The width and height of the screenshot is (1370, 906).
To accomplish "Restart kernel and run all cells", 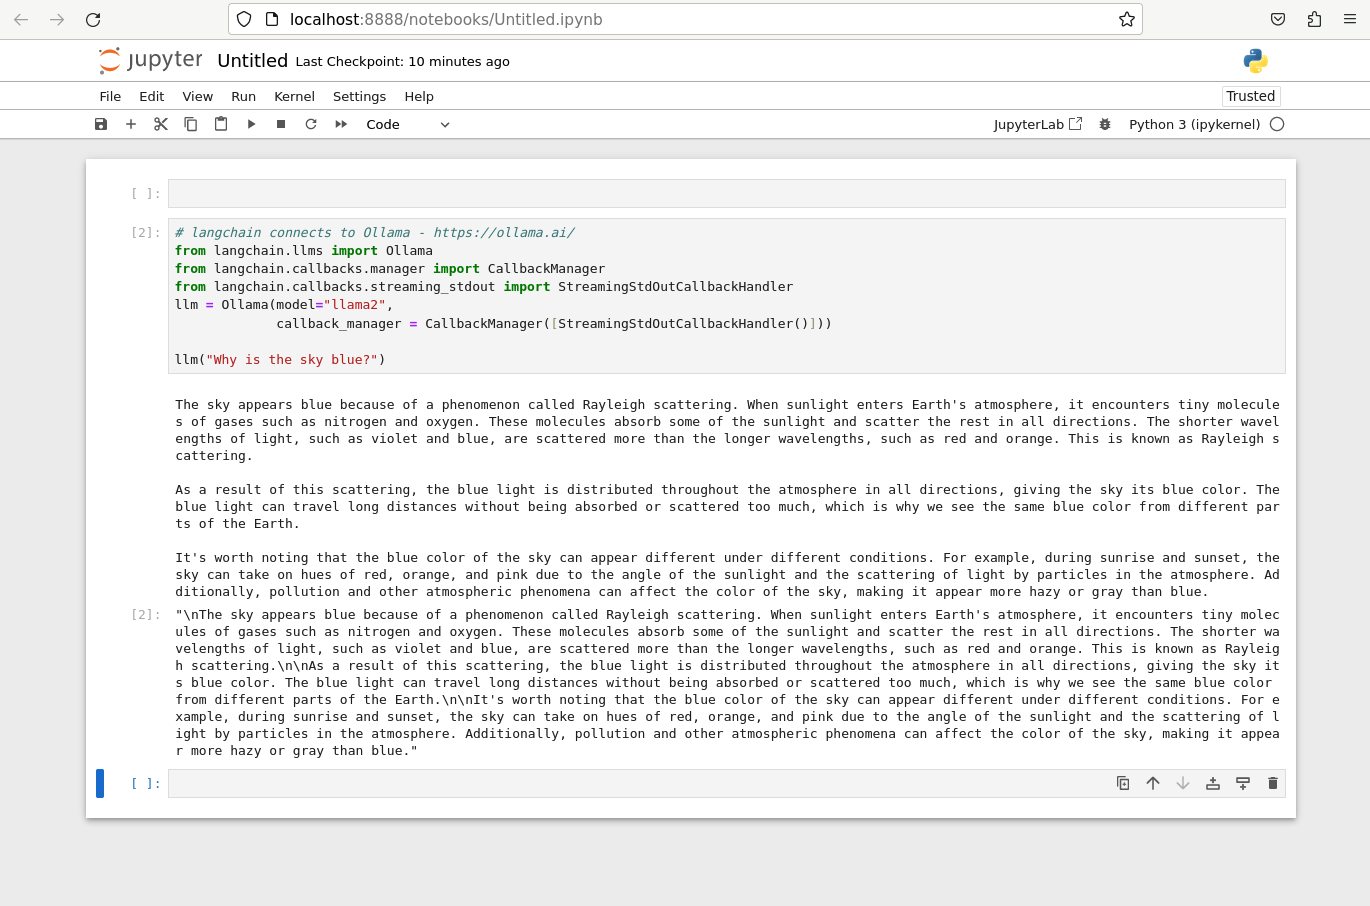I will [x=341, y=124].
